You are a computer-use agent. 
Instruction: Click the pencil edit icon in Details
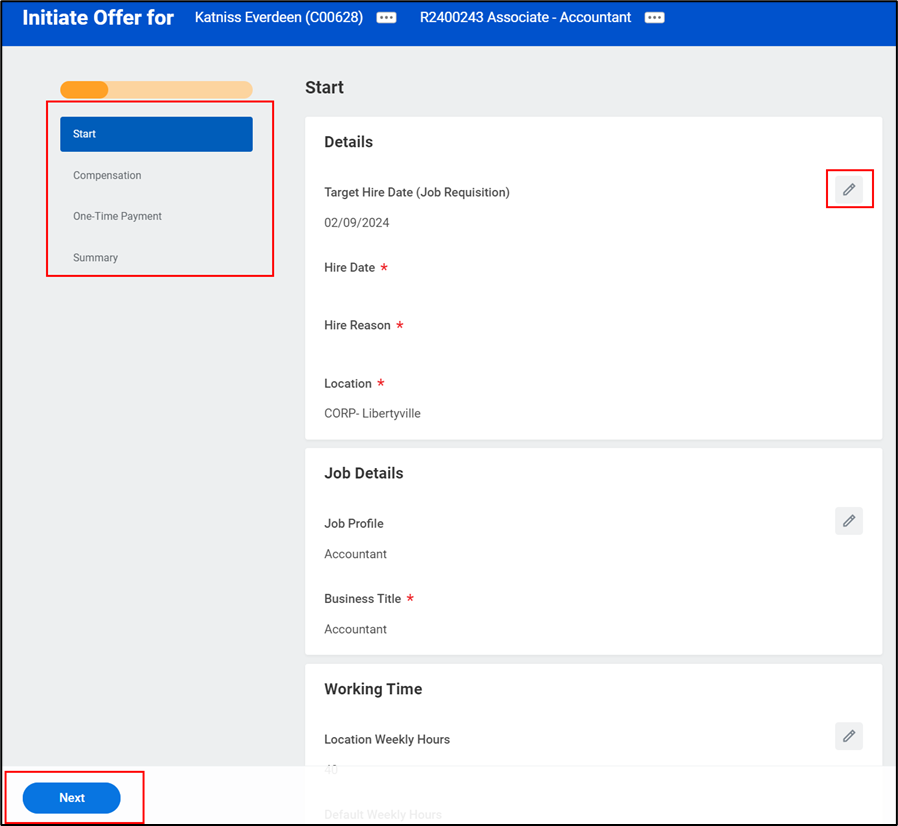[x=849, y=189]
